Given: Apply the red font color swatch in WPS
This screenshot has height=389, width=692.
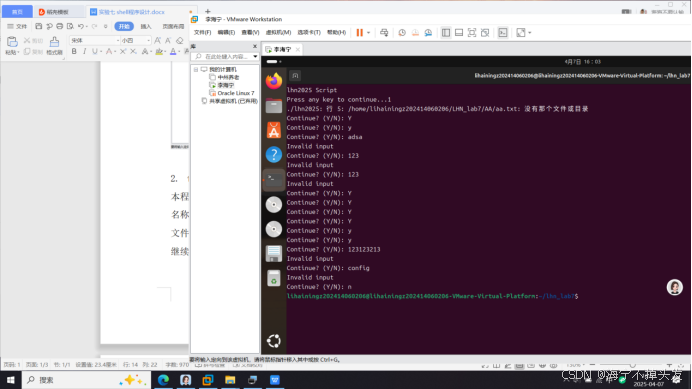Looking at the screenshot, I should pos(109,52).
